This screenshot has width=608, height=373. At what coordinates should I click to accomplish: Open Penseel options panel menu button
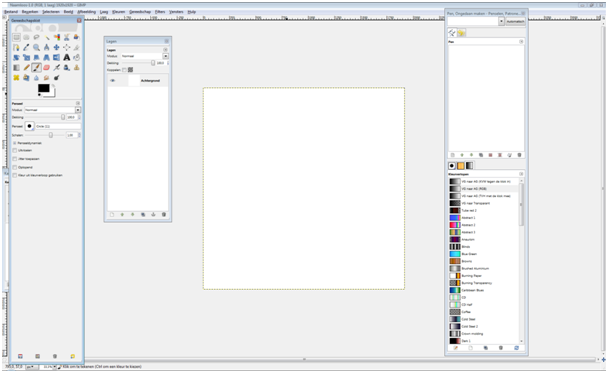click(x=78, y=103)
